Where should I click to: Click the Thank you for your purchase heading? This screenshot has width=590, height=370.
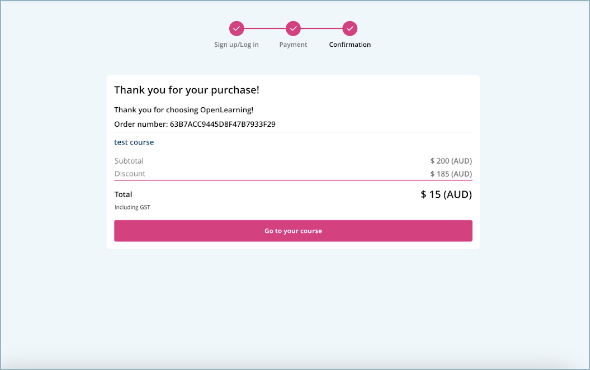(x=187, y=90)
